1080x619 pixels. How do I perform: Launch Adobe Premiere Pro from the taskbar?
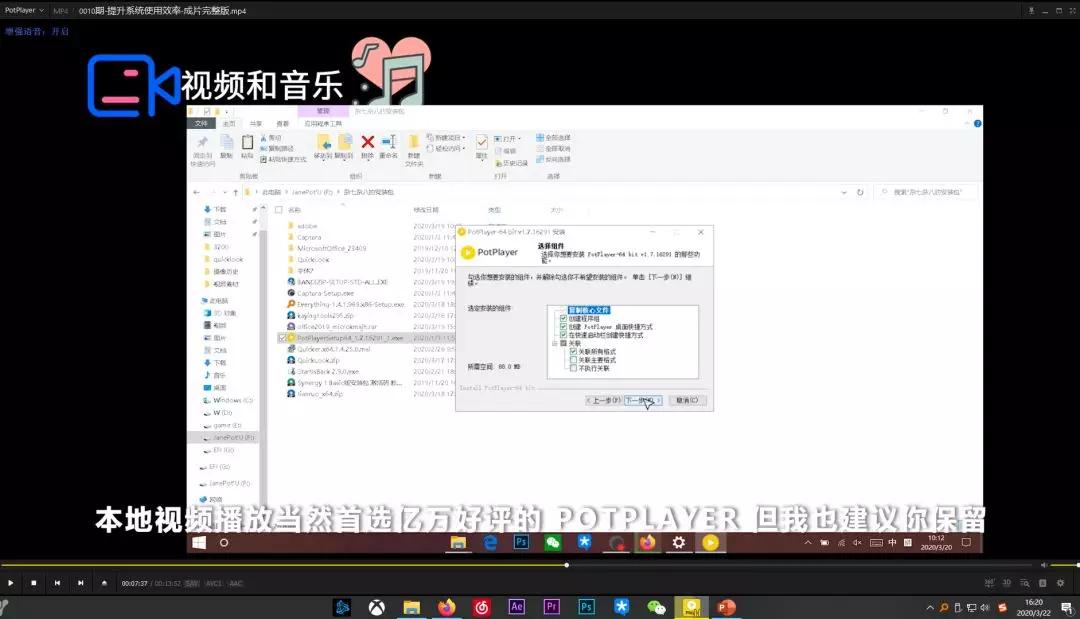click(x=551, y=606)
